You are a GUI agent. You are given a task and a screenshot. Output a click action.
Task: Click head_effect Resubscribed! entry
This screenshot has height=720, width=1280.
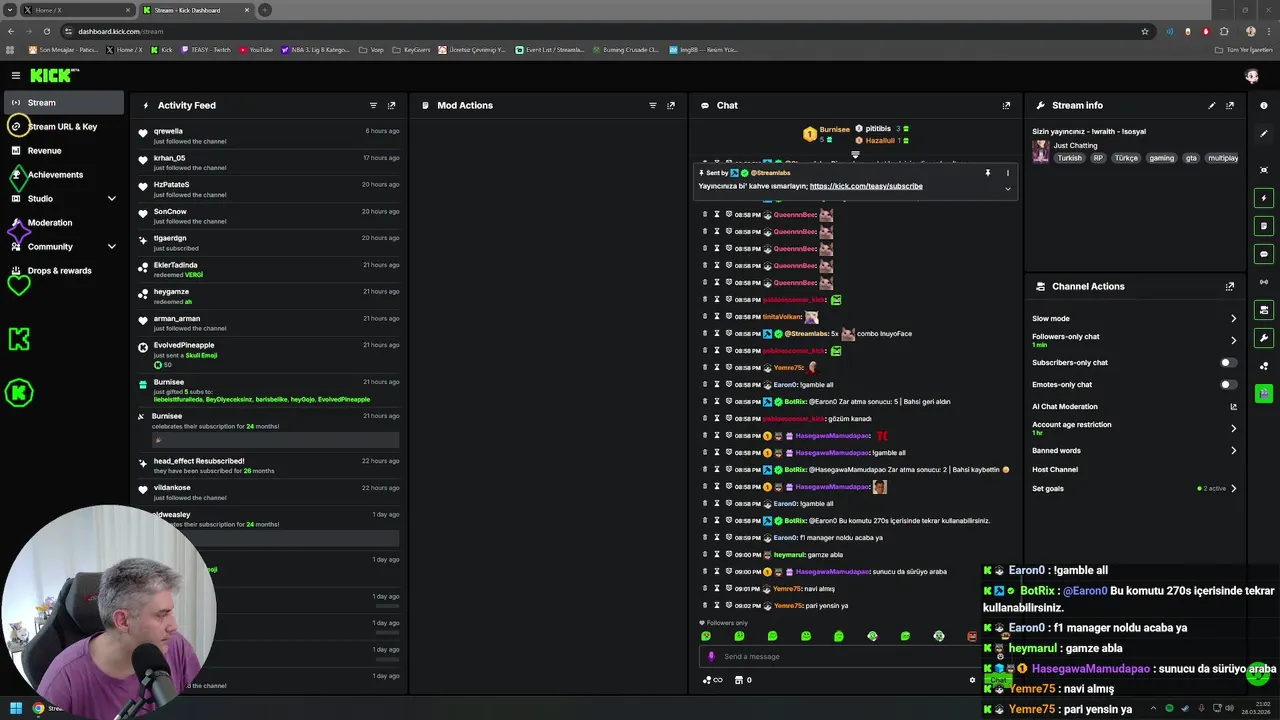pyautogui.click(x=199, y=462)
